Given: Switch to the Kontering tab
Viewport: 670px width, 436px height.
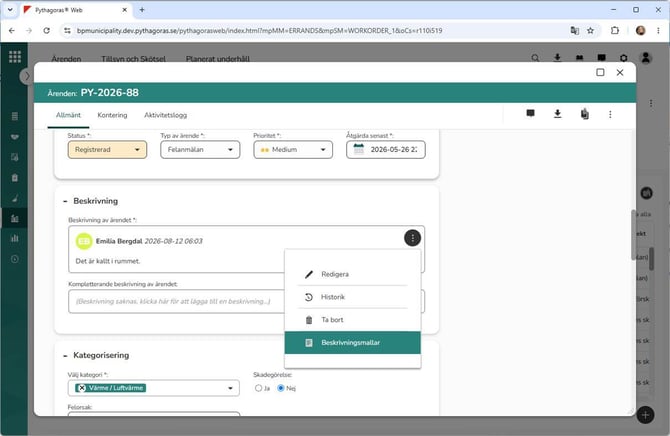Looking at the screenshot, I should click(112, 115).
